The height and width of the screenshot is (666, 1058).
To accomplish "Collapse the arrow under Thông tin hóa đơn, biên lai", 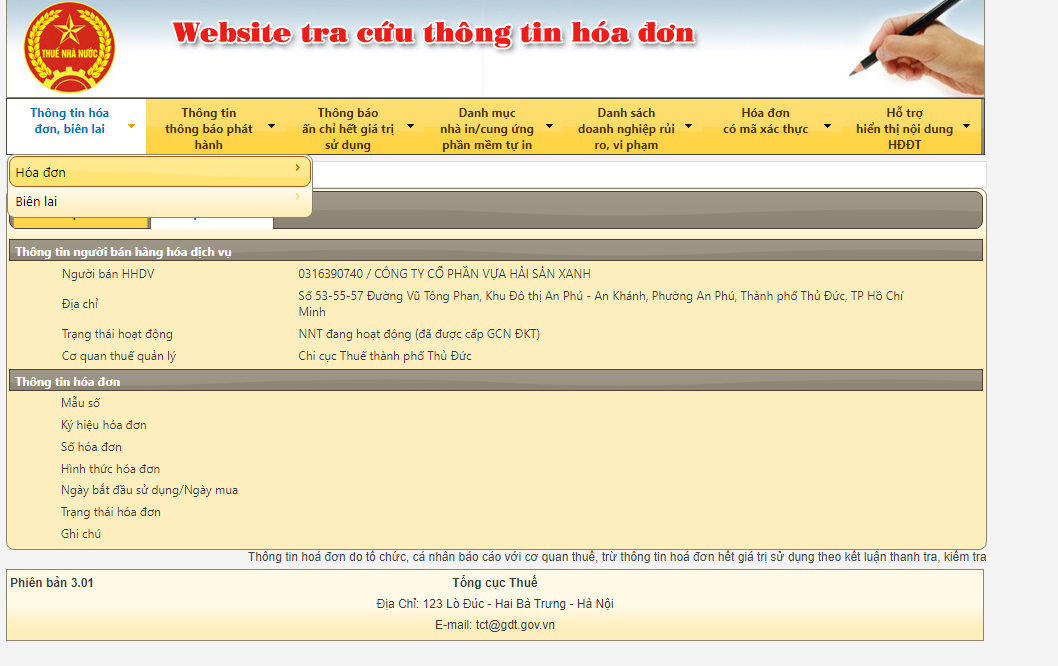I will (130, 128).
